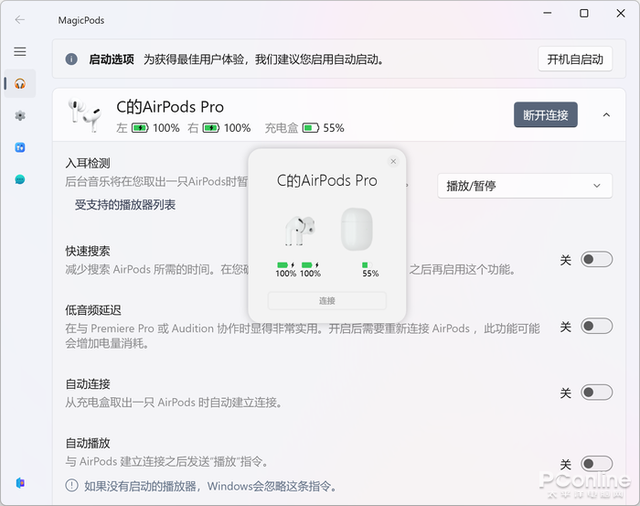The image size is (640, 506).
Task: Click the 55% case battery in popup
Action: click(370, 270)
